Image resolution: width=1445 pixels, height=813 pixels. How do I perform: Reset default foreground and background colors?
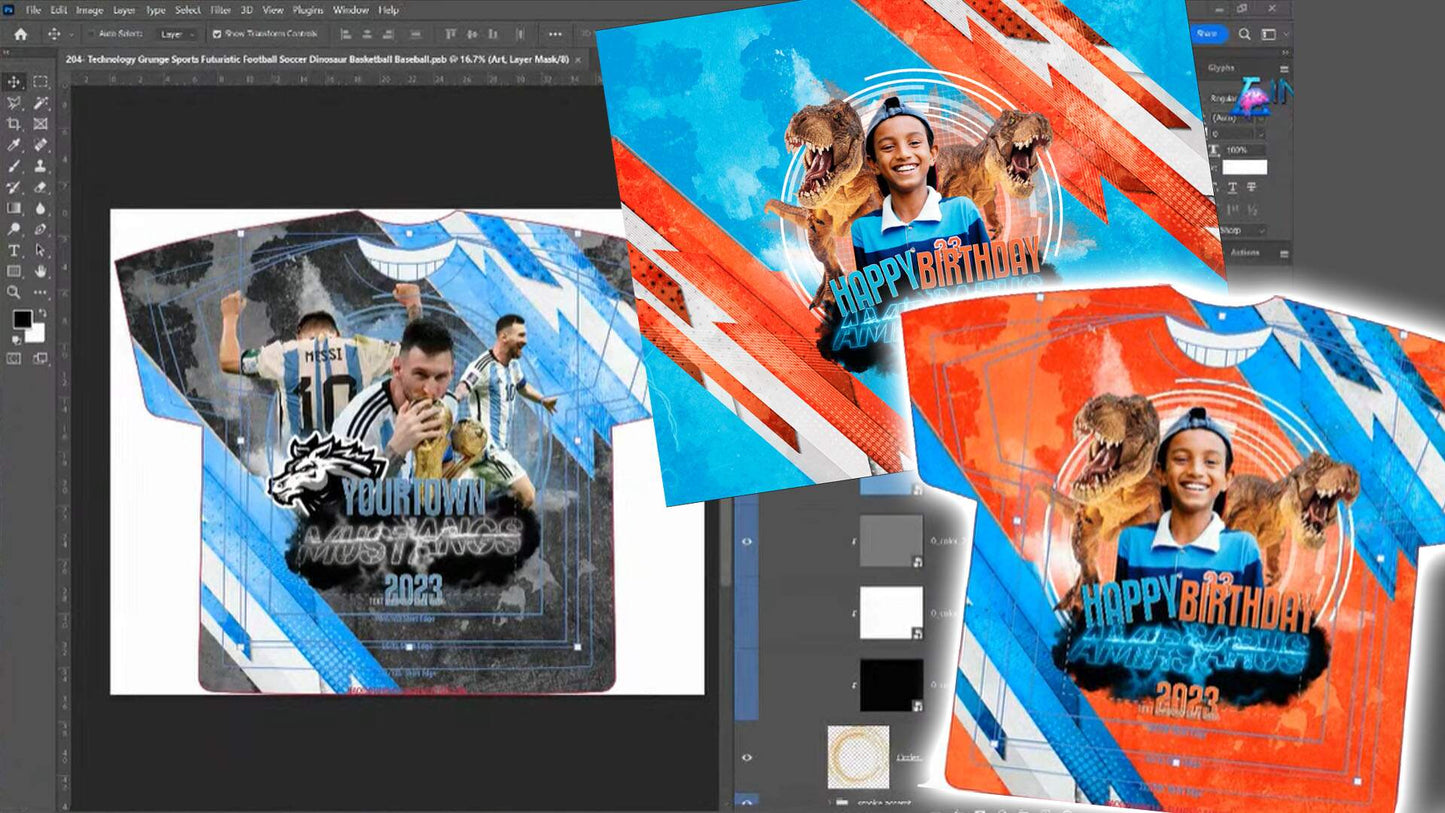tap(15, 338)
